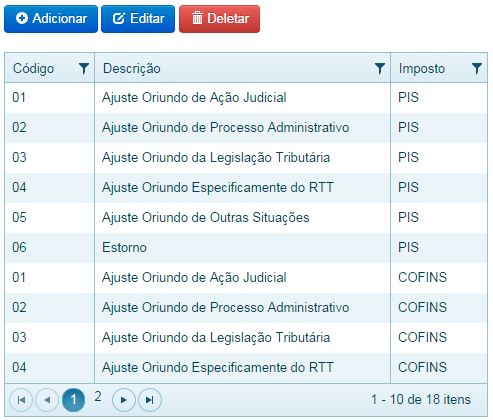Select row 'Ajuste Oriundo de Outras Situações'
The height and width of the screenshot is (420, 493).
click(x=246, y=218)
